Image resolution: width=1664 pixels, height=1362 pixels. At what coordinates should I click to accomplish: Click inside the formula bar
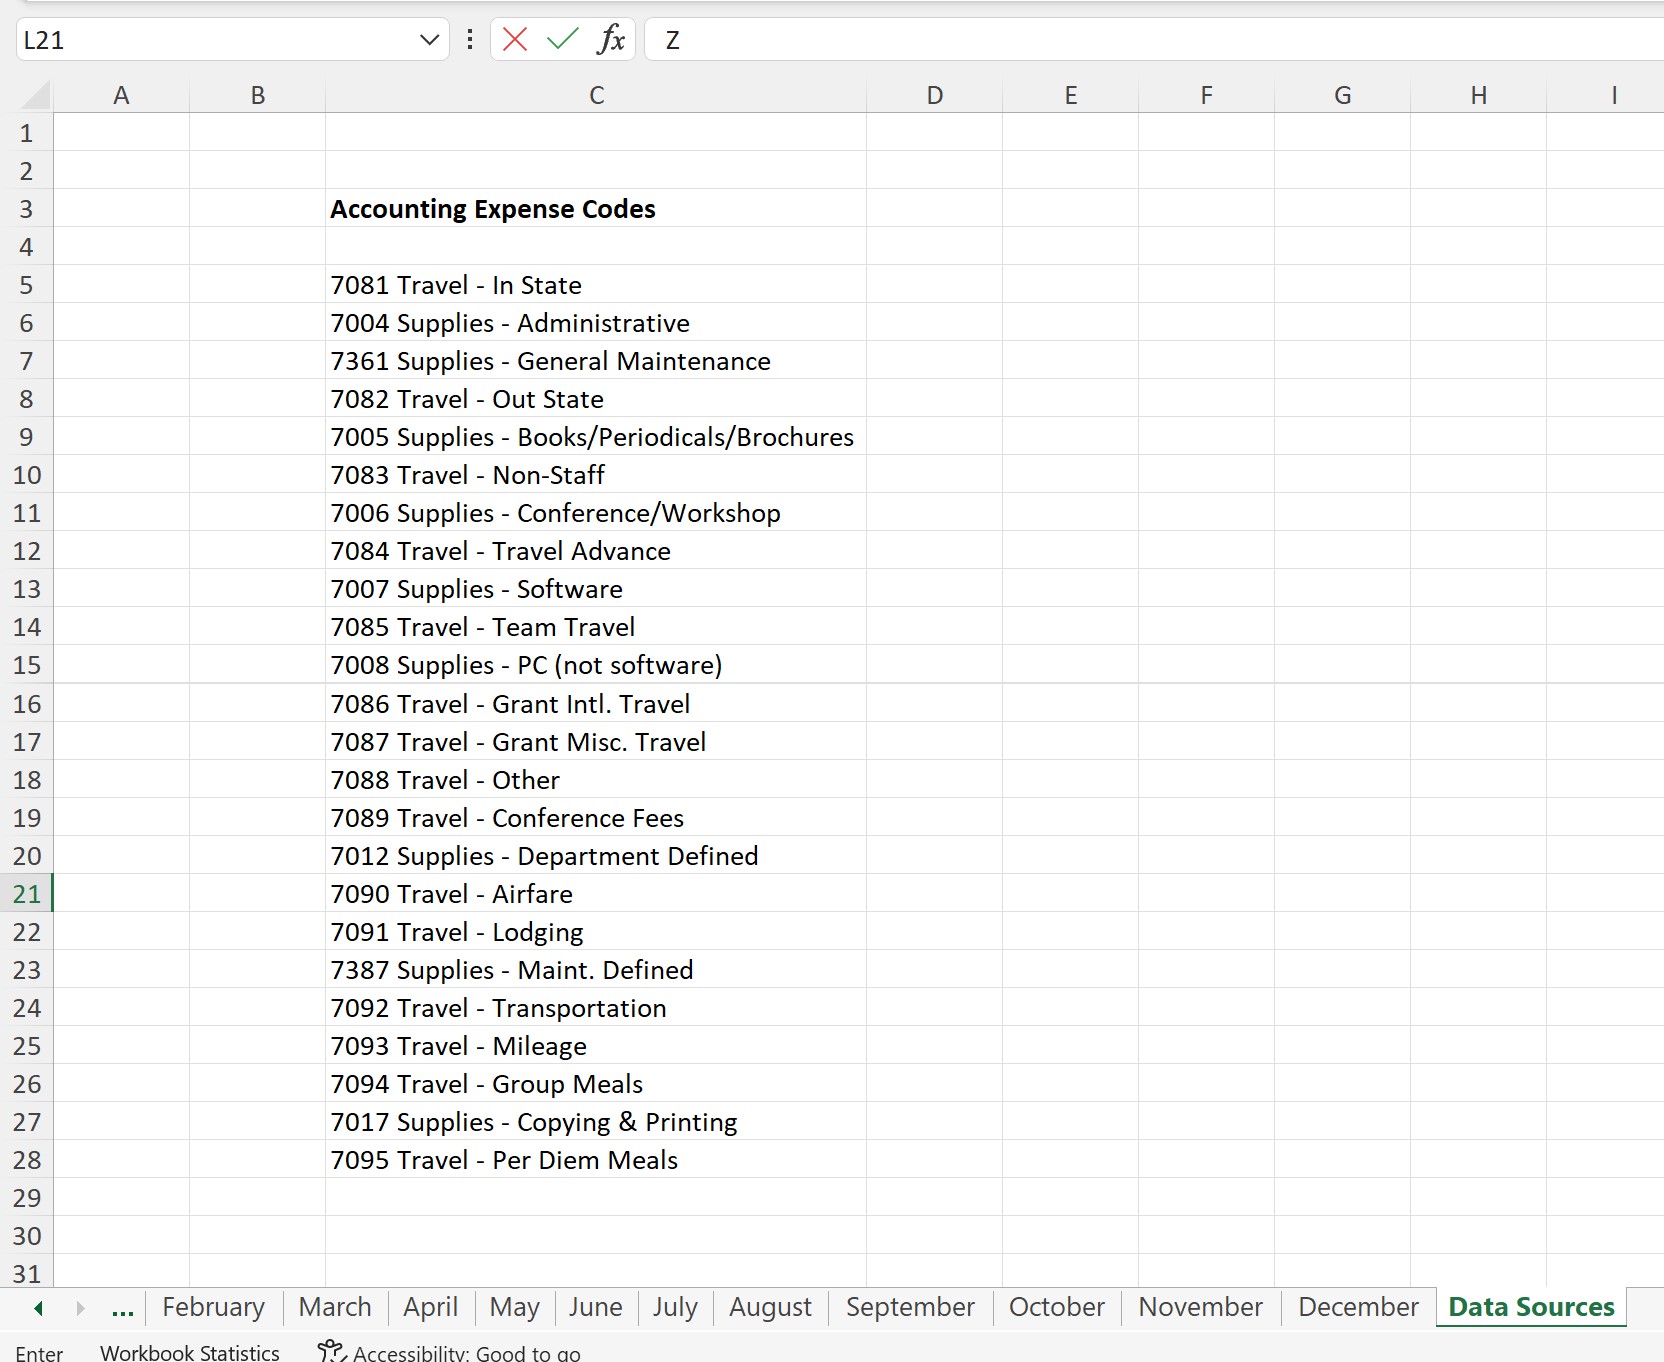click(x=900, y=40)
